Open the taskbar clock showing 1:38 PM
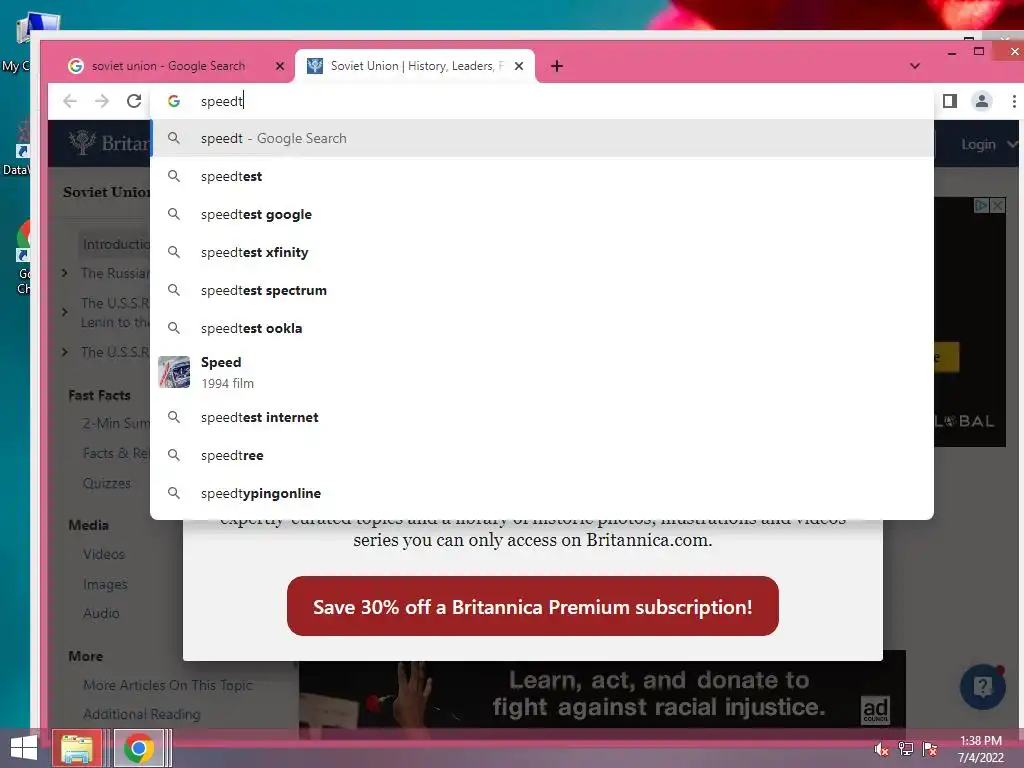The height and width of the screenshot is (768, 1024). tap(980, 749)
